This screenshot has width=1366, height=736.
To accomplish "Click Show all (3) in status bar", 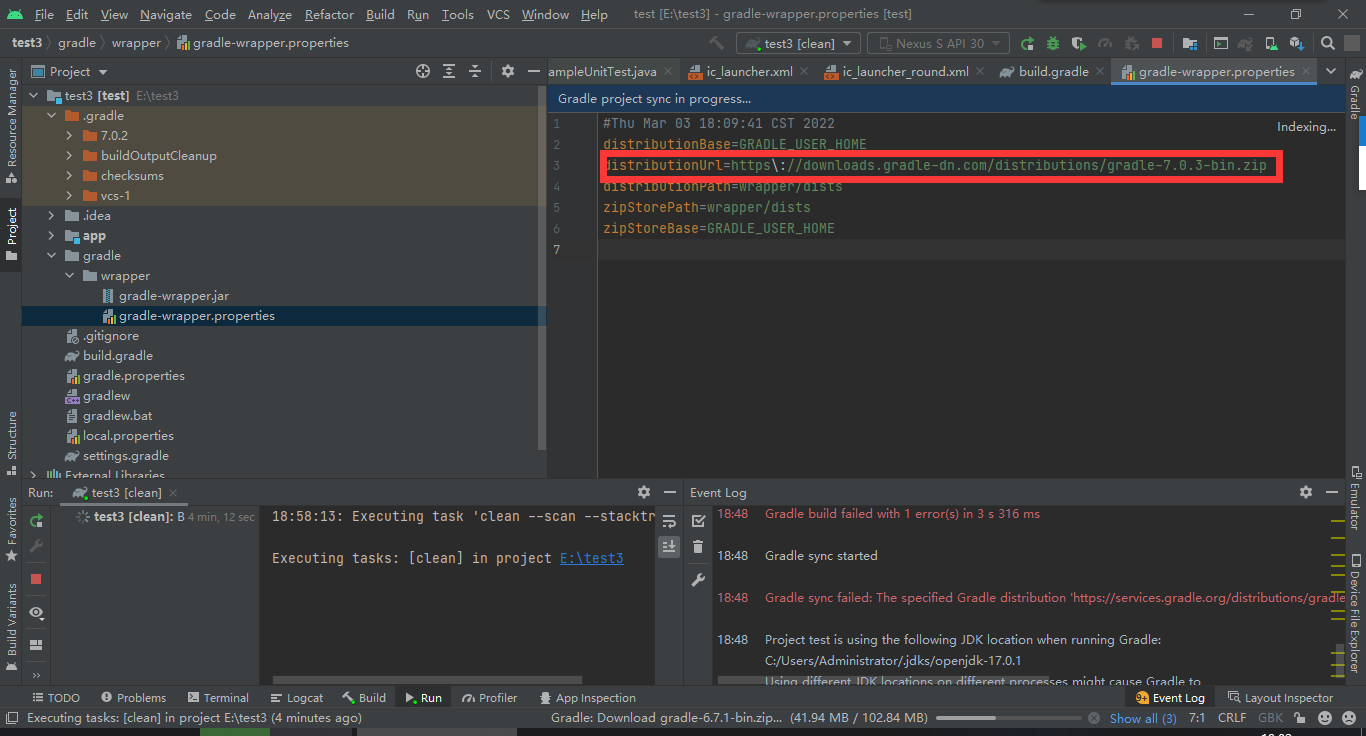I will (x=1143, y=718).
